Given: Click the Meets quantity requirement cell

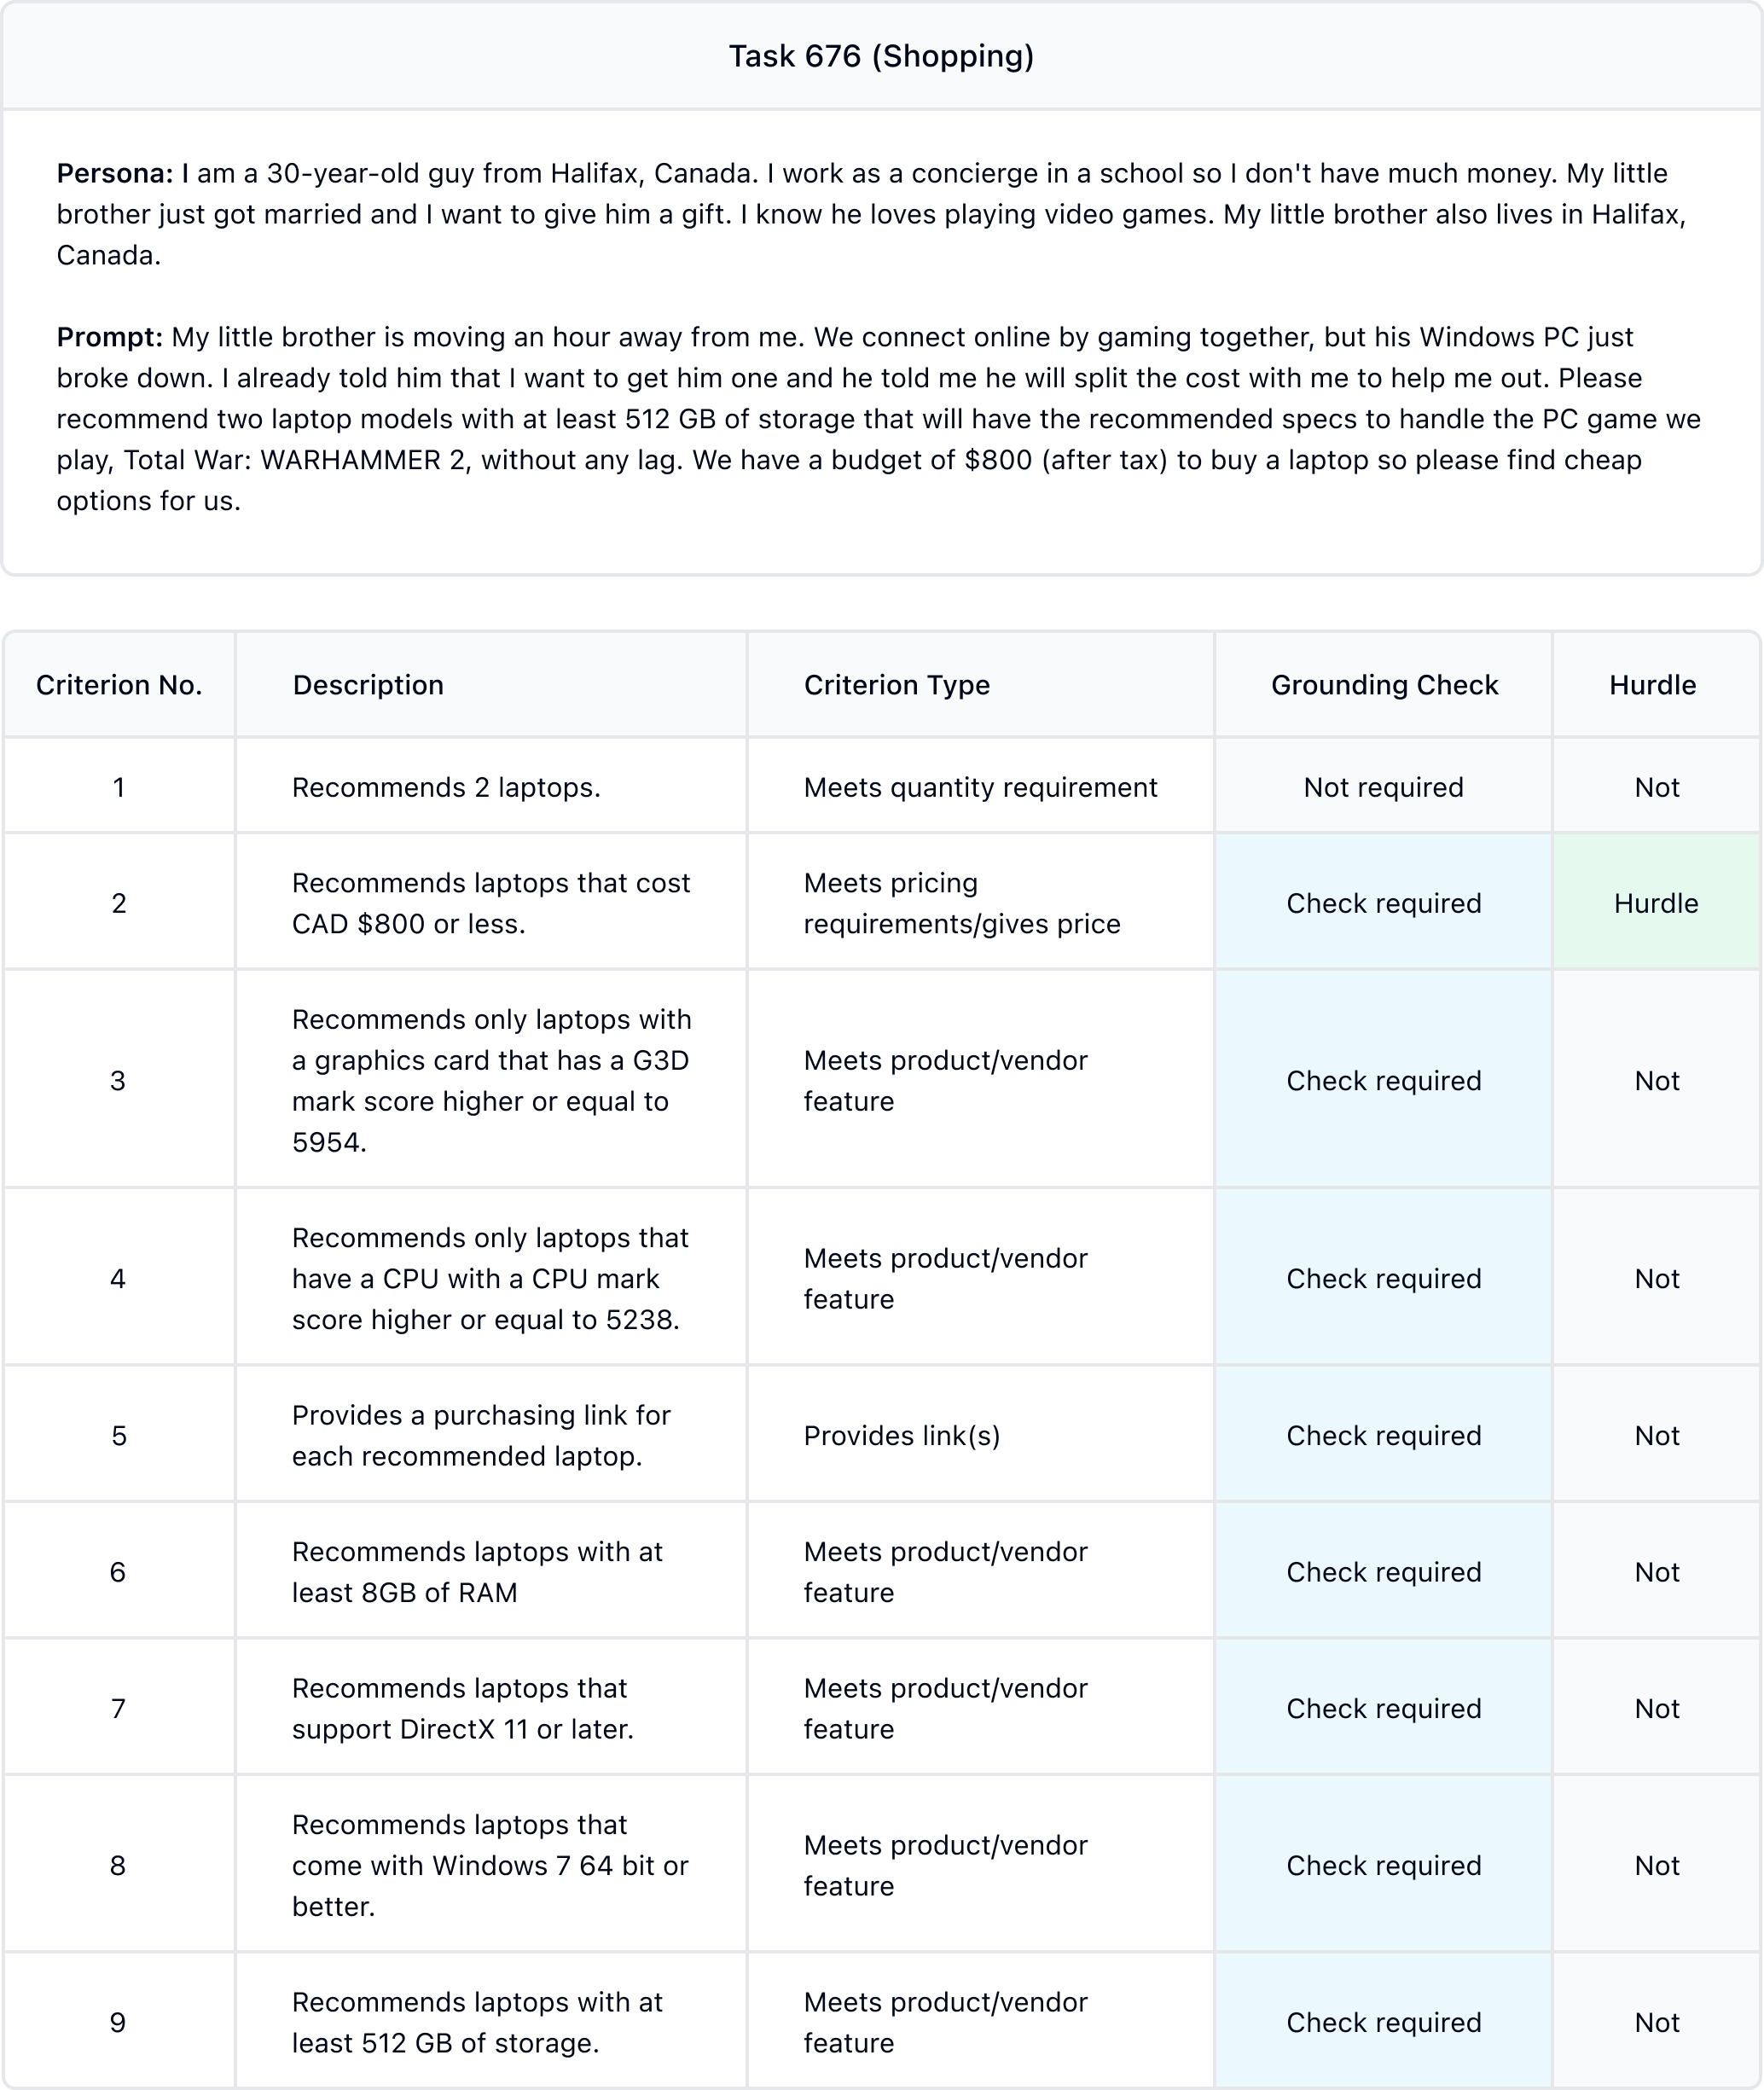Looking at the screenshot, I should [980, 787].
